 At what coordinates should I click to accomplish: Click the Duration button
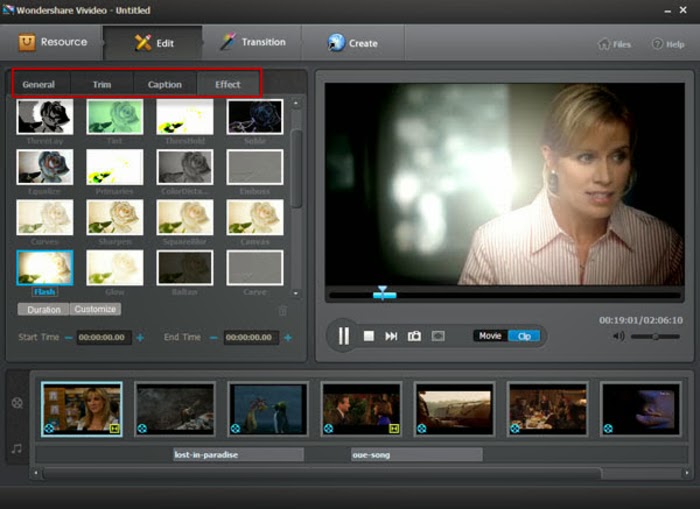tap(43, 309)
